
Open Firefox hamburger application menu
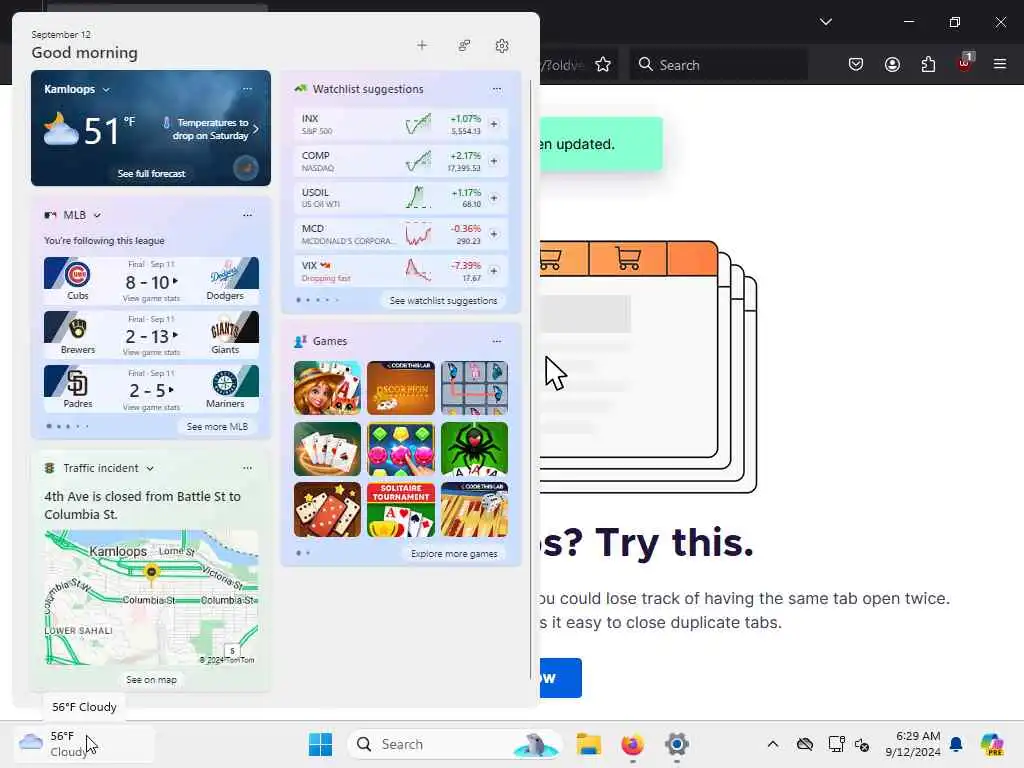tap(1000, 64)
